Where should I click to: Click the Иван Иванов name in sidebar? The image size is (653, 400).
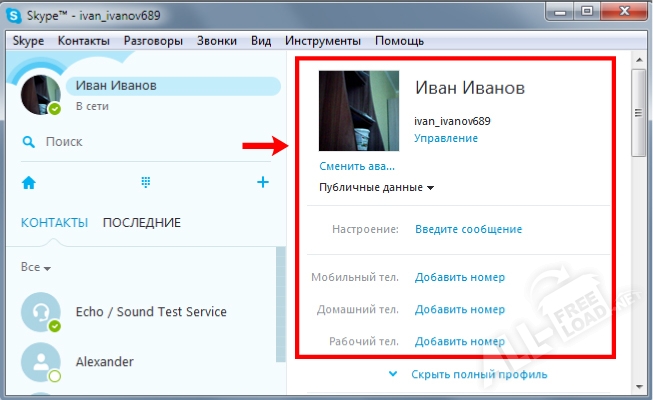(116, 86)
